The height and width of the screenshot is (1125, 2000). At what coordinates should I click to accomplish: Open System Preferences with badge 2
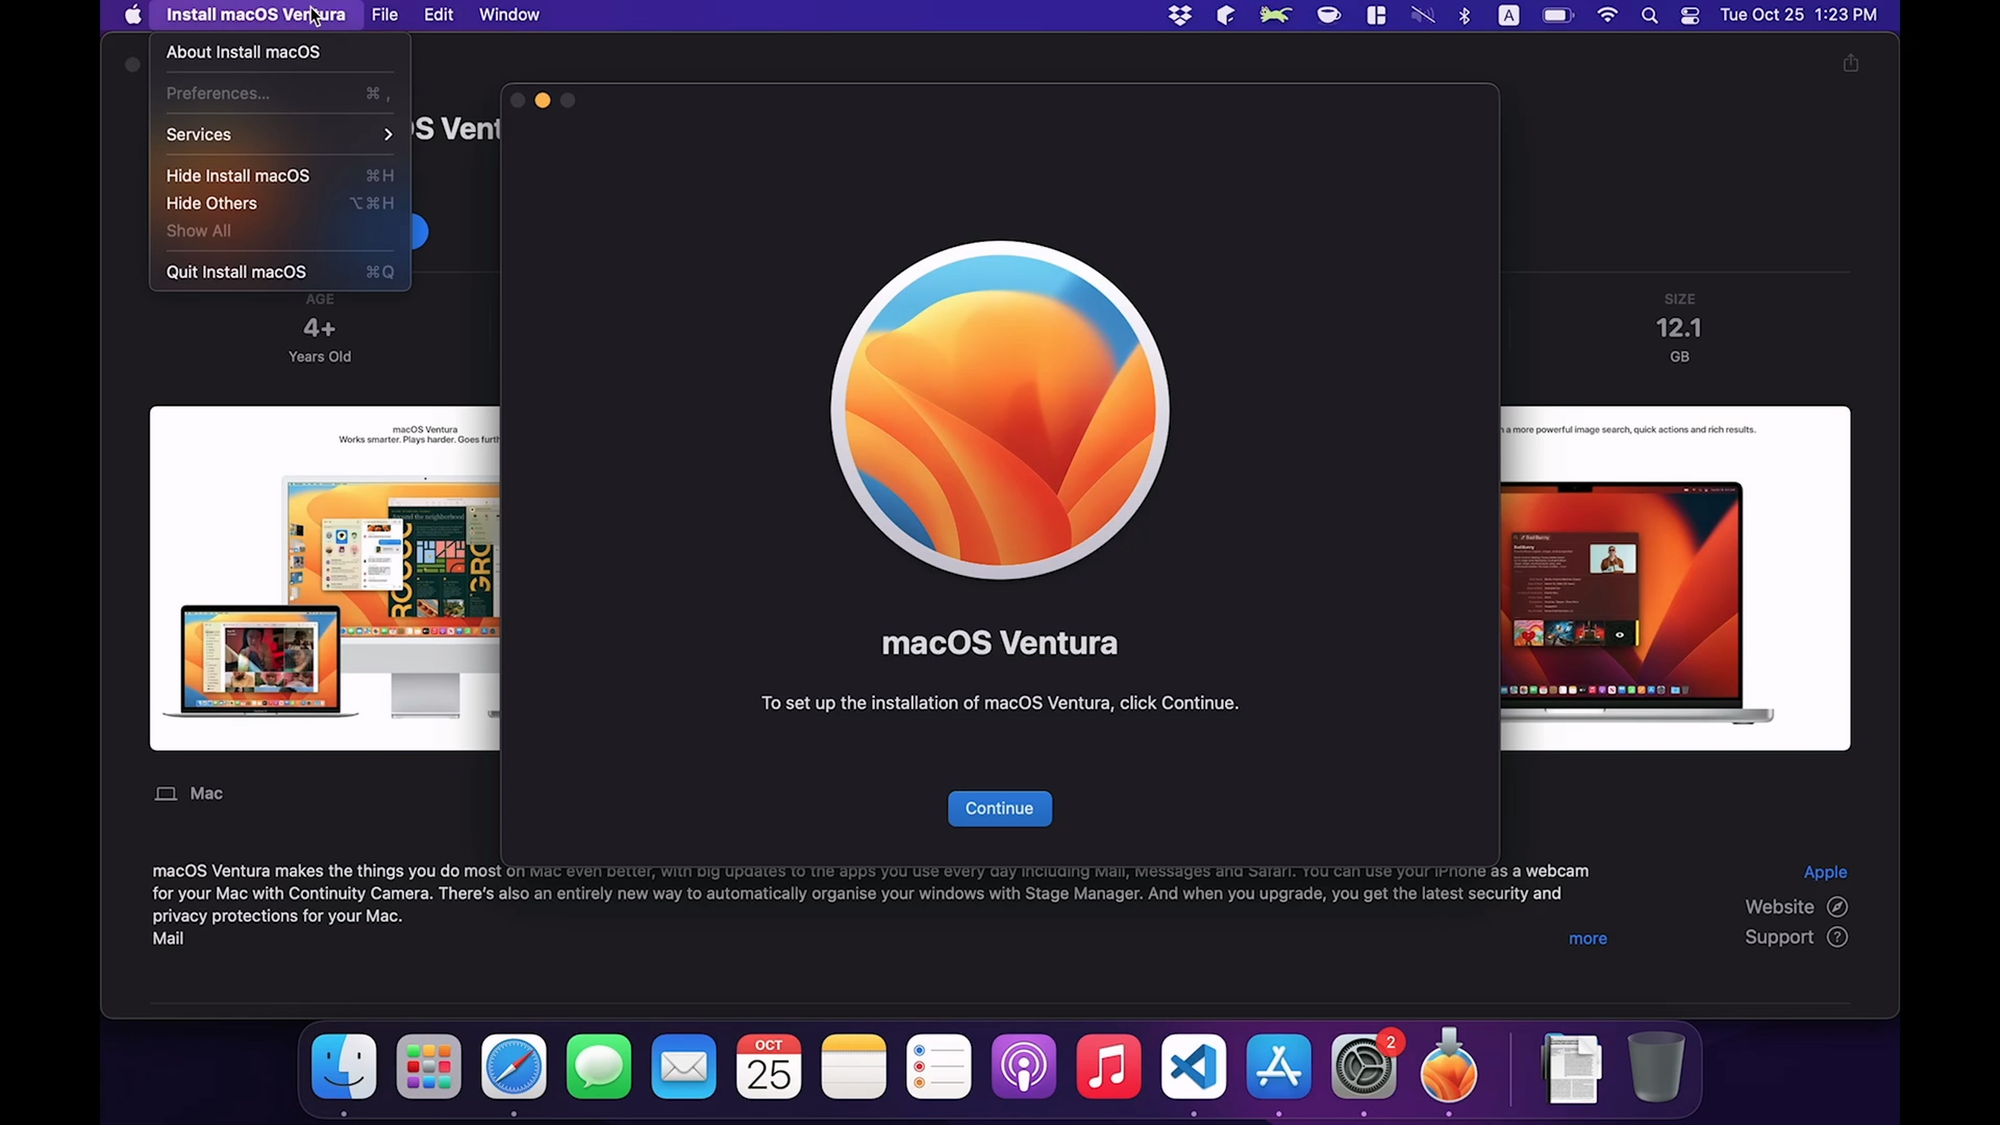(1364, 1067)
